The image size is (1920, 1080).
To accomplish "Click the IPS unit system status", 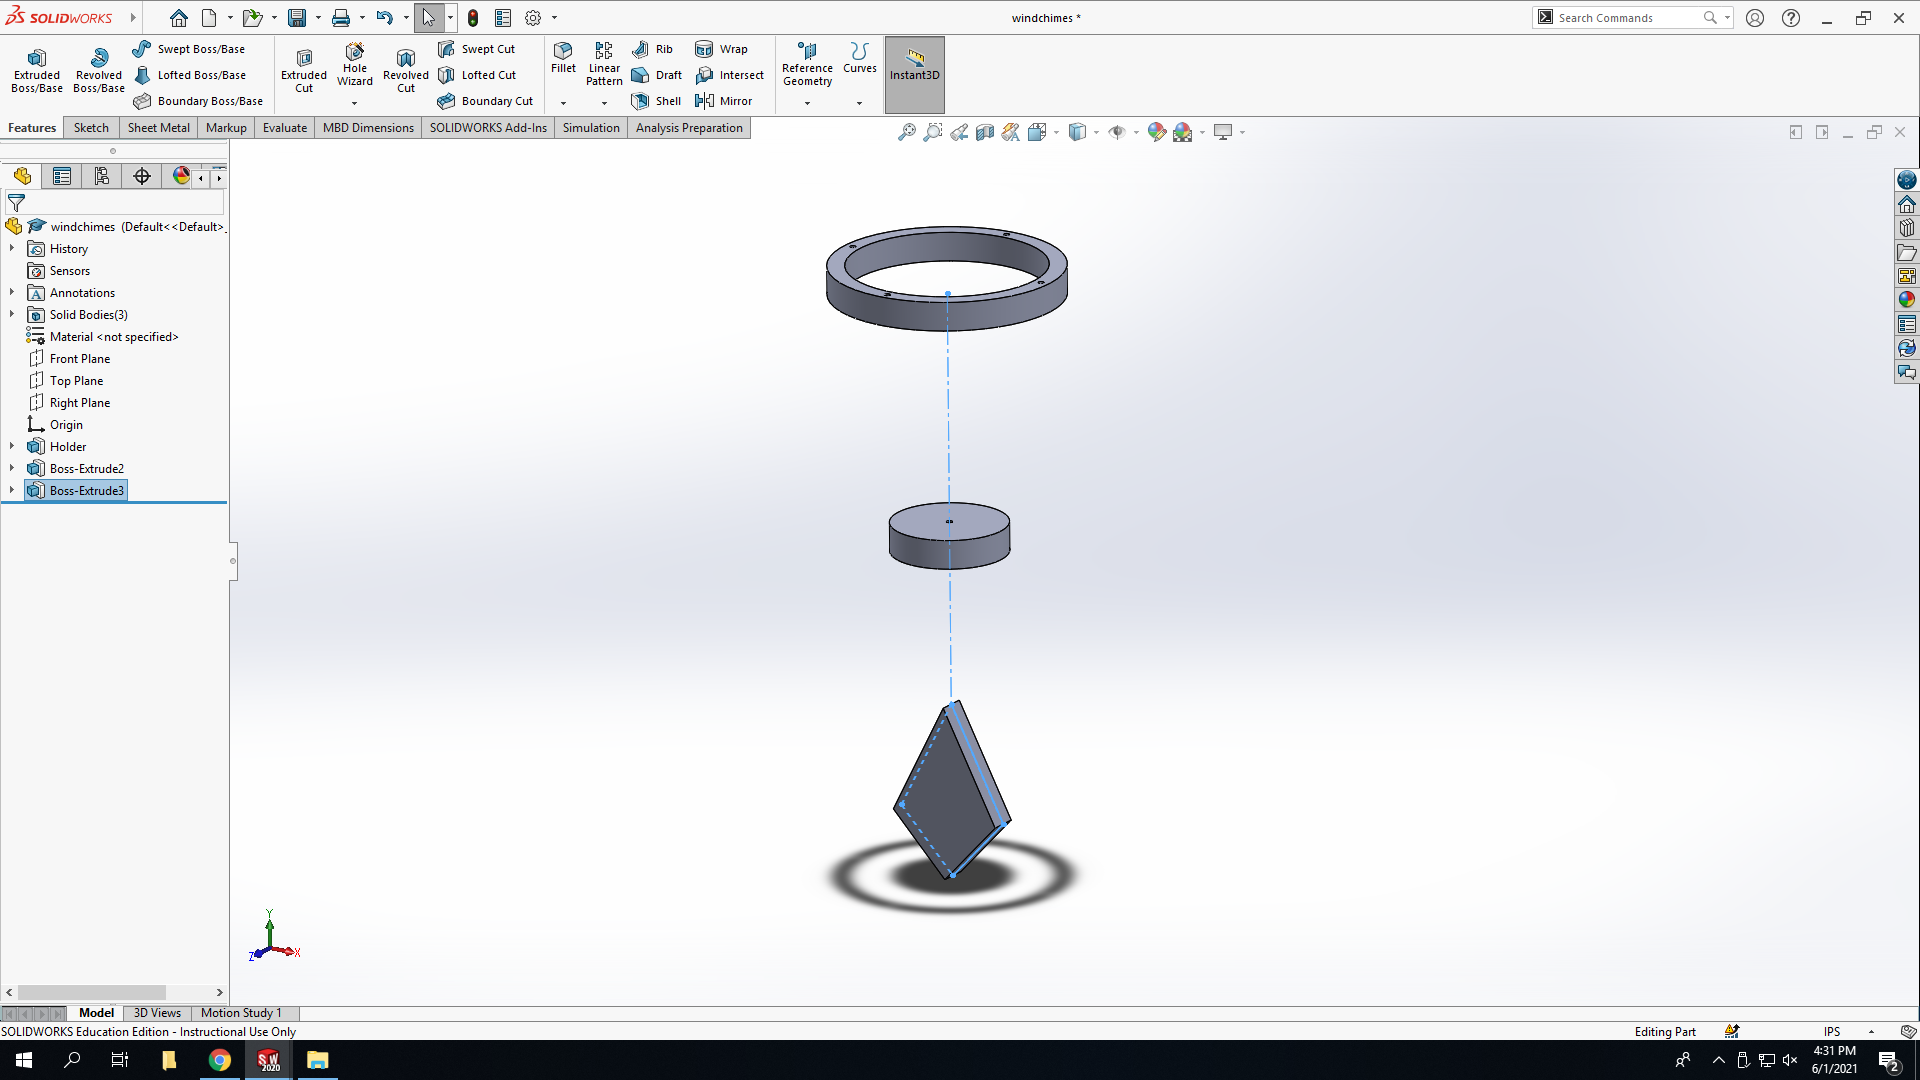I will point(1831,1032).
